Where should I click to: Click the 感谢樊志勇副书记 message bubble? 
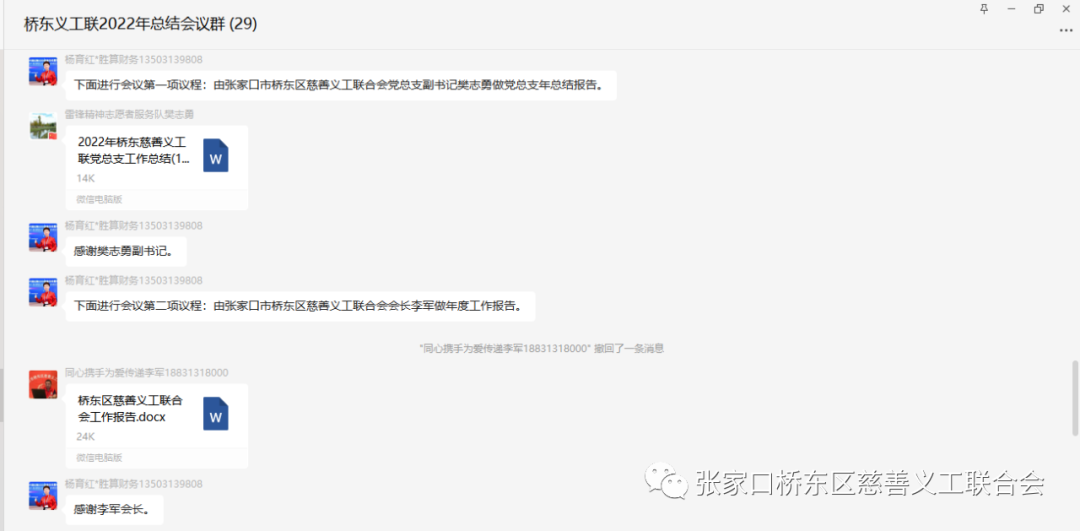[x=125, y=251]
